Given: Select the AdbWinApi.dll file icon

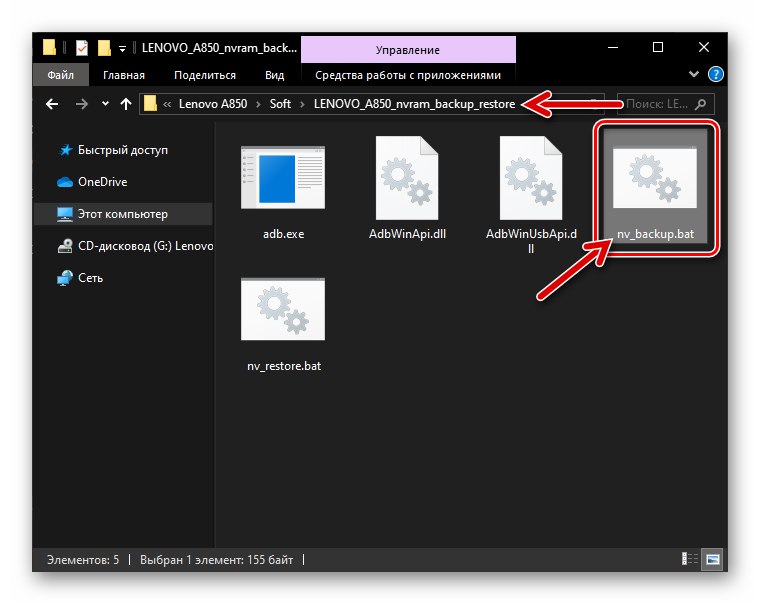Looking at the screenshot, I should click(407, 178).
